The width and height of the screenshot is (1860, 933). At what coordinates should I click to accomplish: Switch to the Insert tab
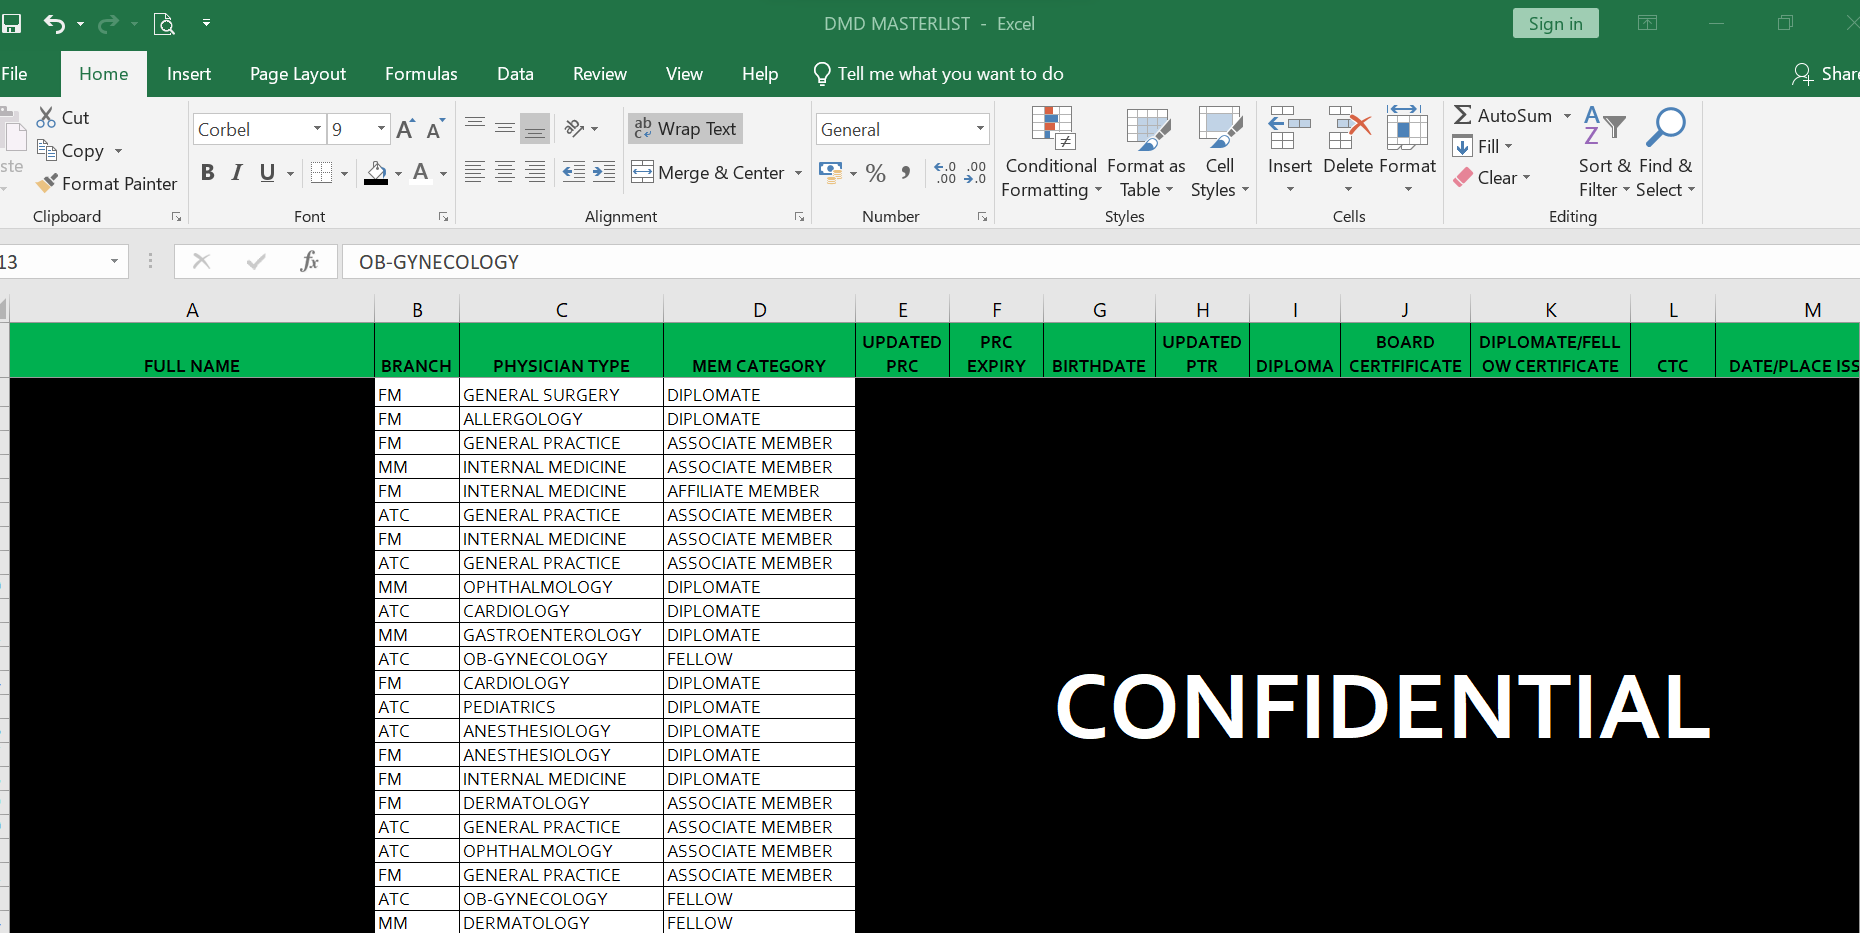(x=189, y=74)
